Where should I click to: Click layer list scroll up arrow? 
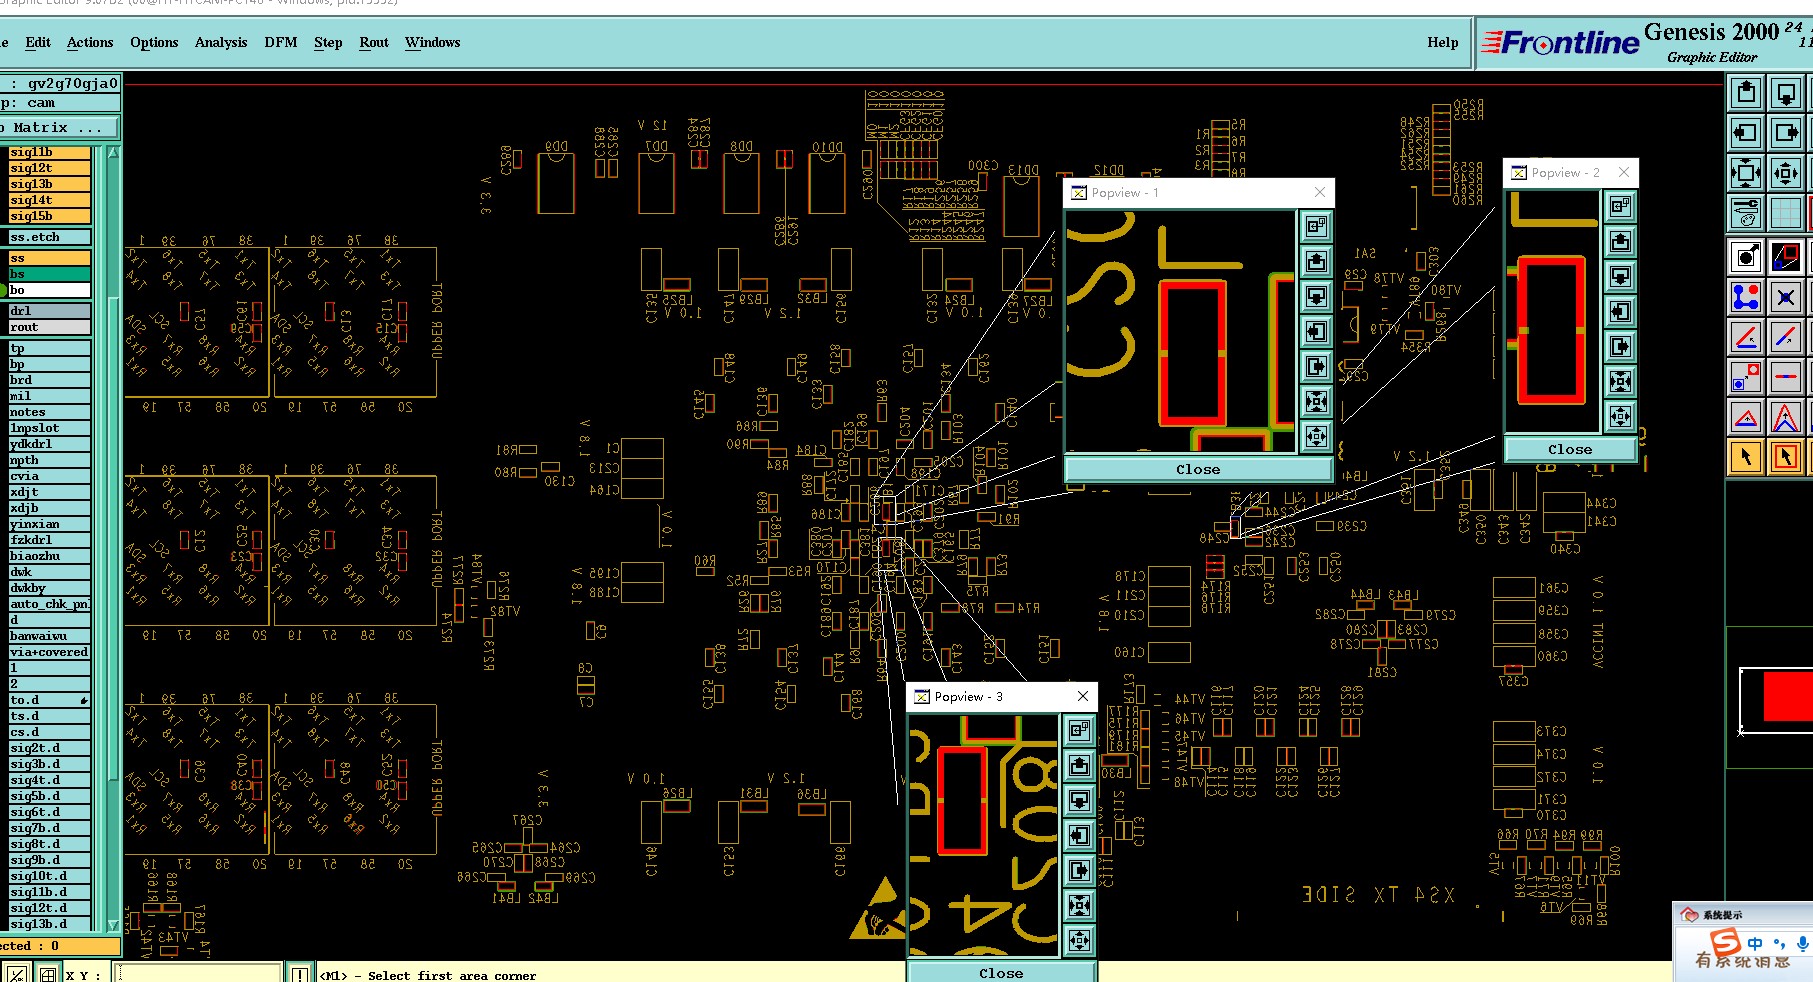113,153
